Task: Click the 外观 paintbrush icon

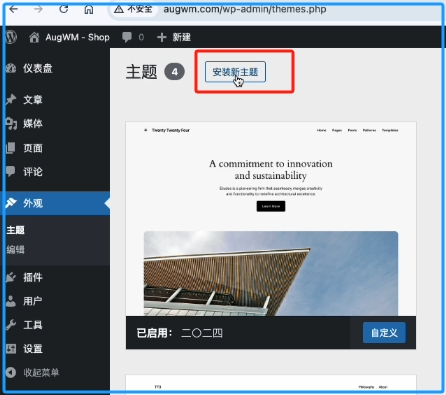Action: click(11, 203)
